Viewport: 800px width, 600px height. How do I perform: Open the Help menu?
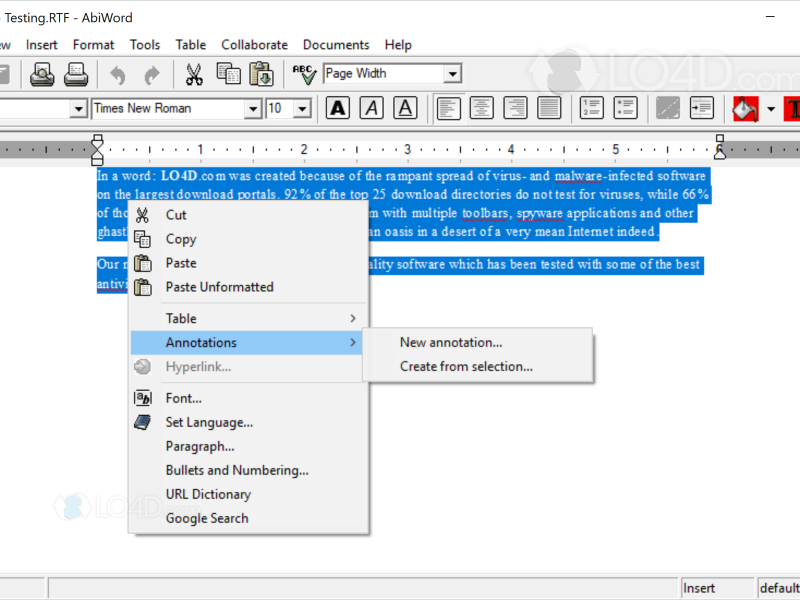point(398,45)
